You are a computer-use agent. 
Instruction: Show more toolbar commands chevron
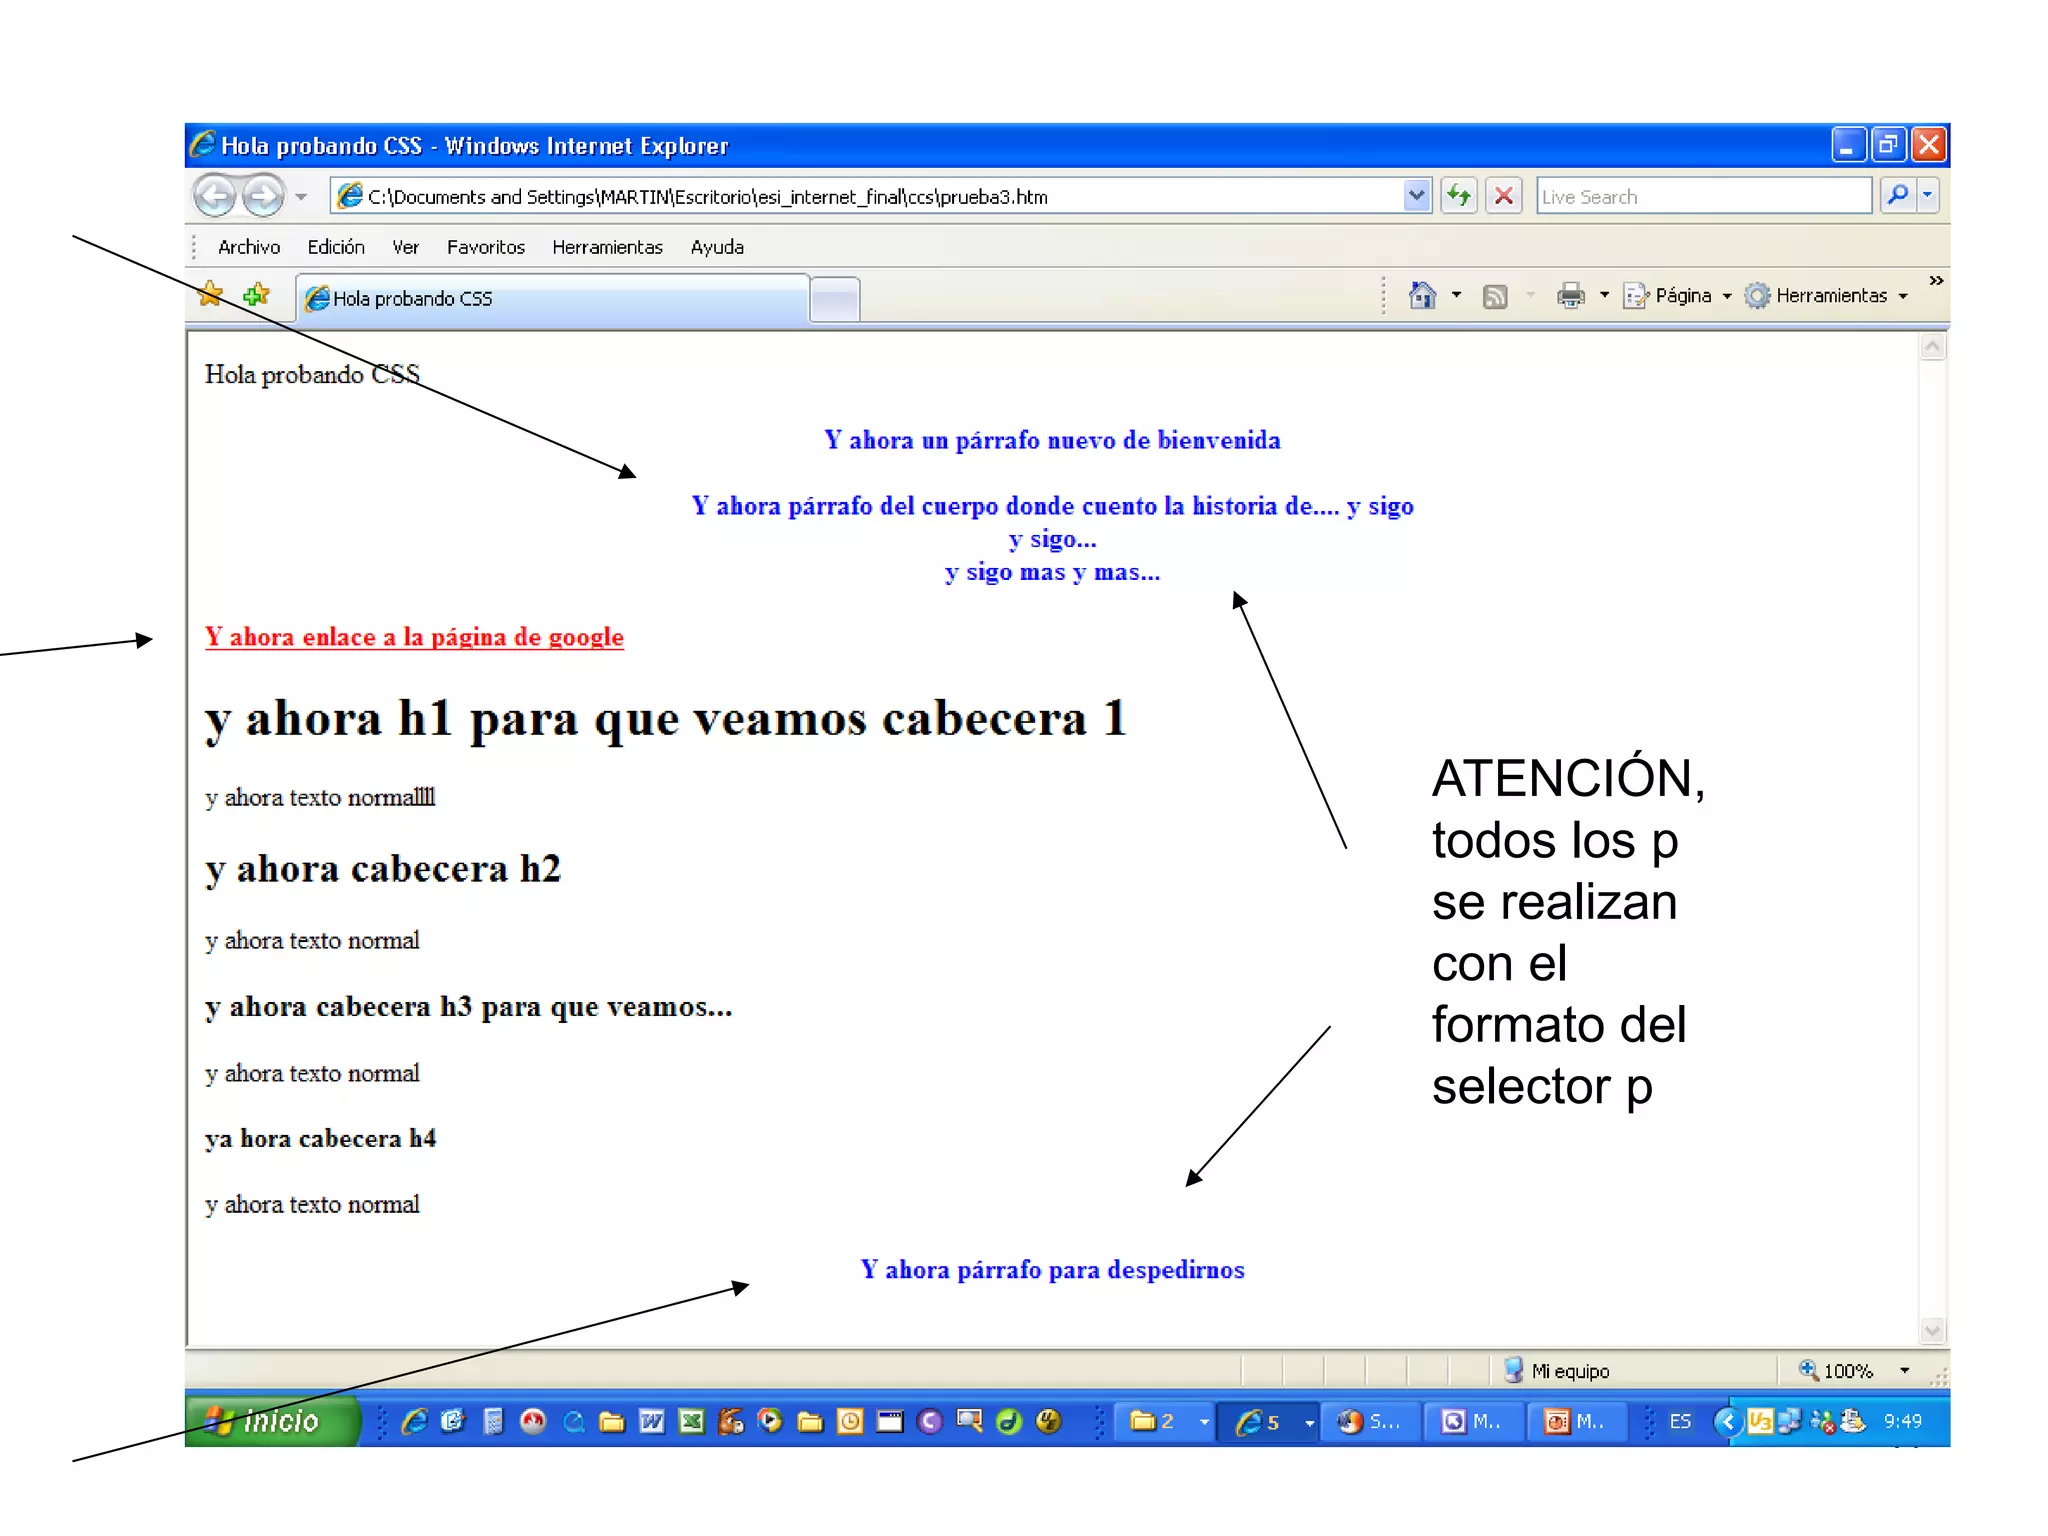pos(1936,281)
